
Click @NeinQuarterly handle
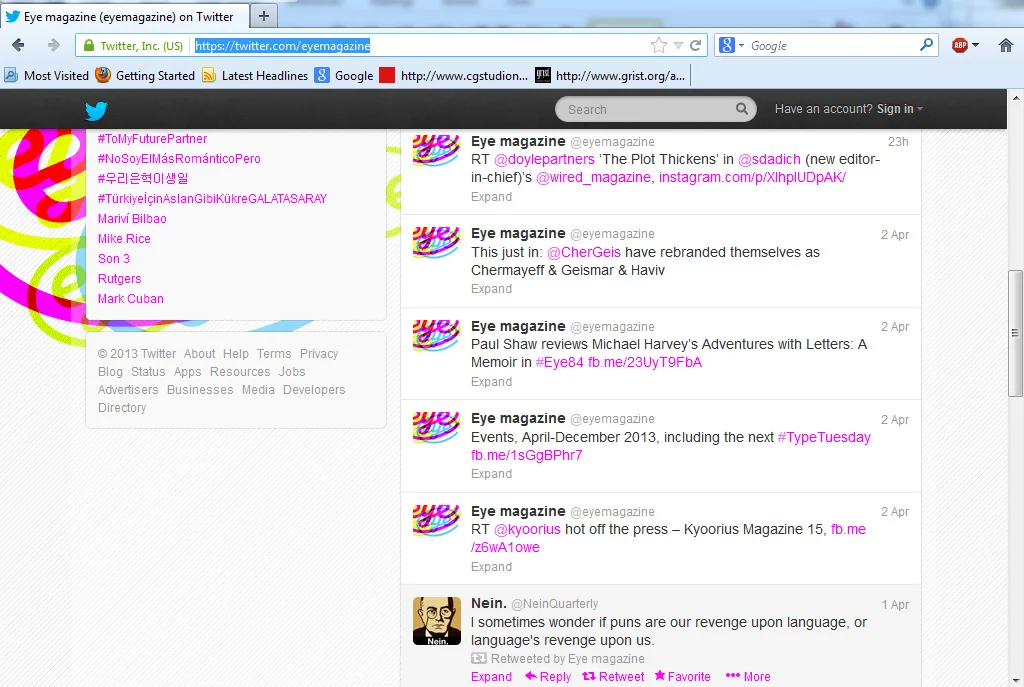pyautogui.click(x=554, y=604)
